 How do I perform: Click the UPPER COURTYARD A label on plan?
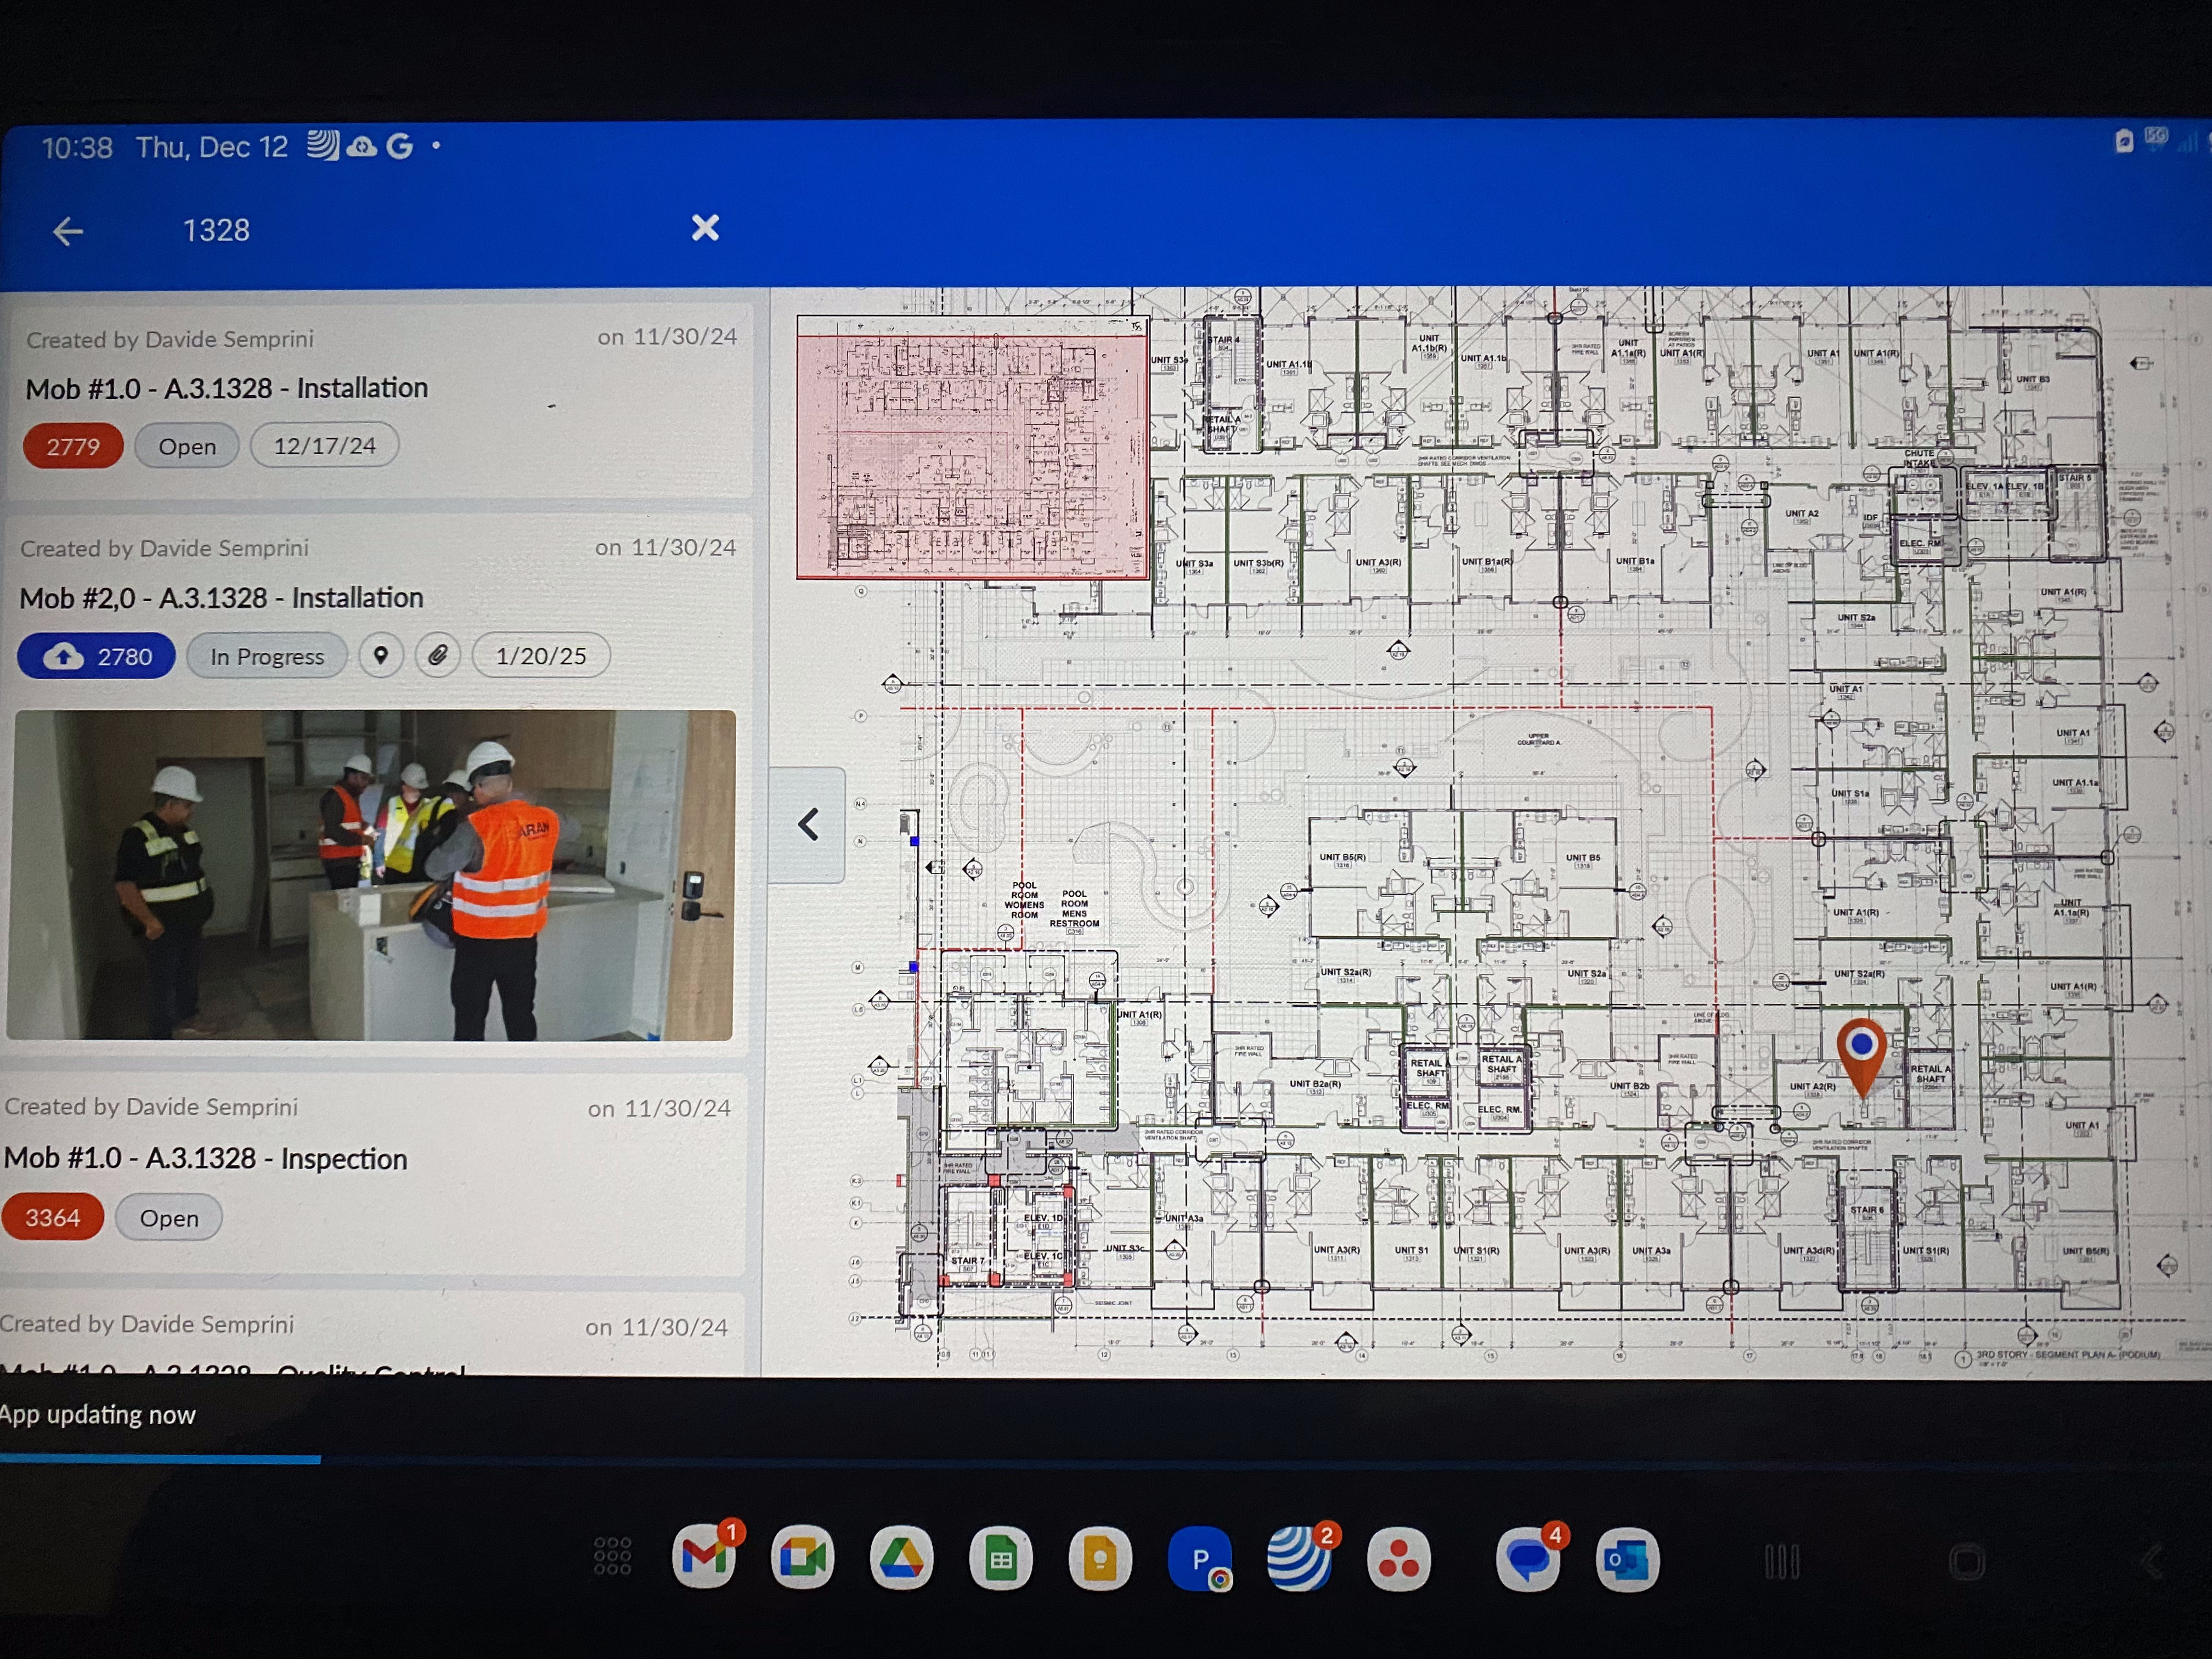pos(1538,739)
